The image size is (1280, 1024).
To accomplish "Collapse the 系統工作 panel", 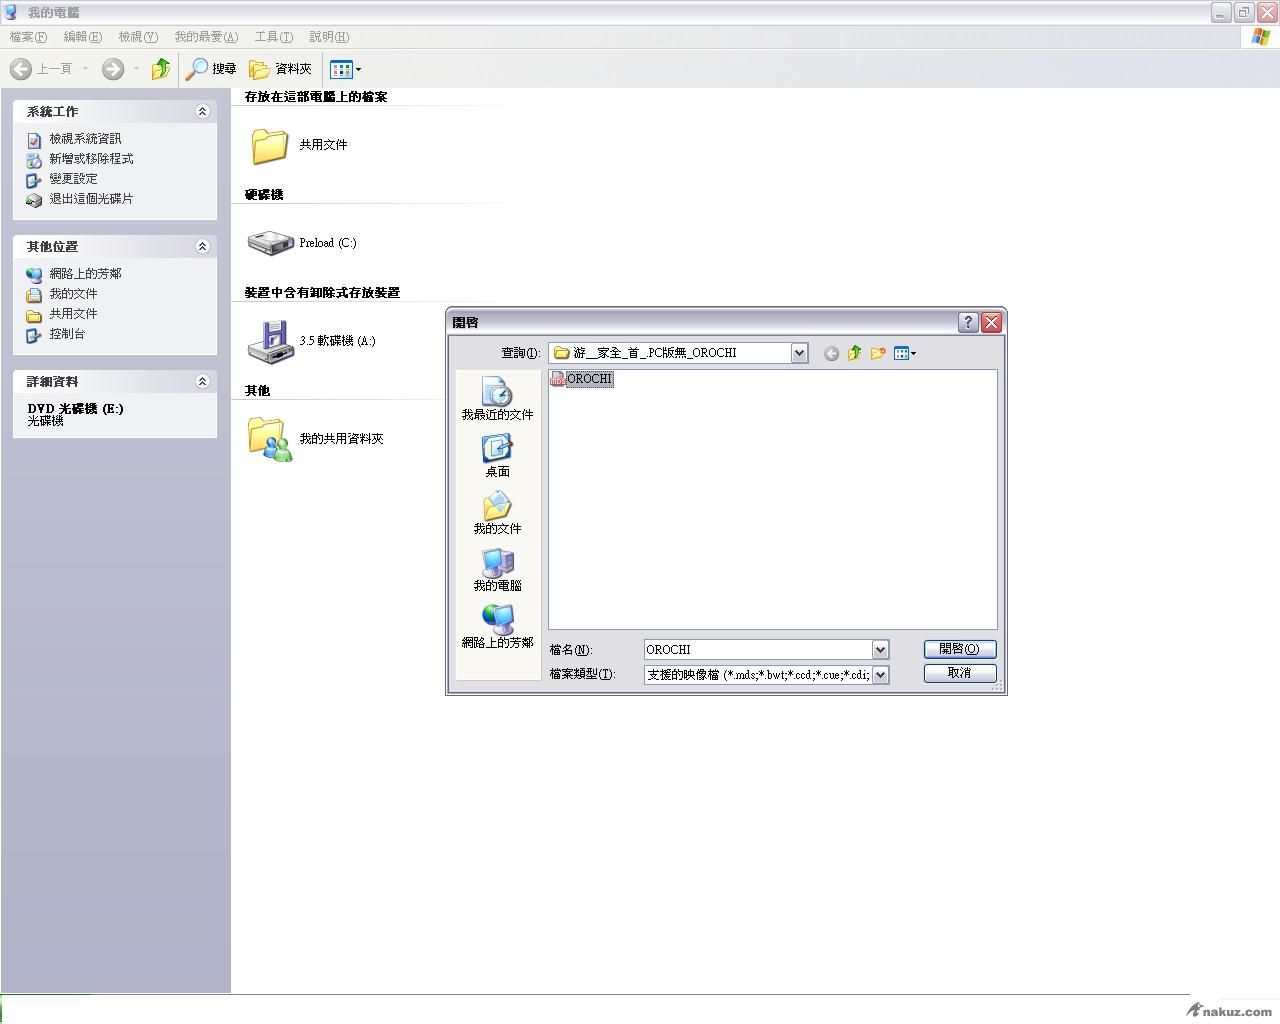I will pyautogui.click(x=202, y=112).
